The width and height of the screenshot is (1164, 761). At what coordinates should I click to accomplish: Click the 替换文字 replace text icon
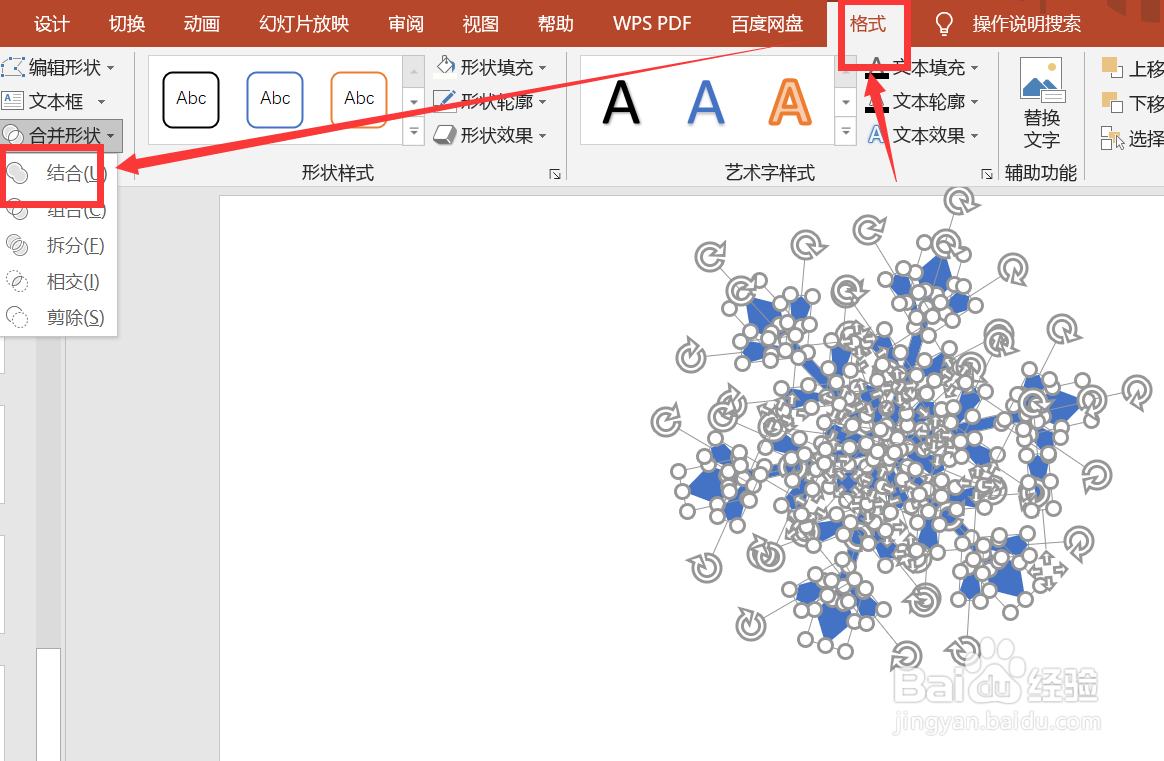1041,100
